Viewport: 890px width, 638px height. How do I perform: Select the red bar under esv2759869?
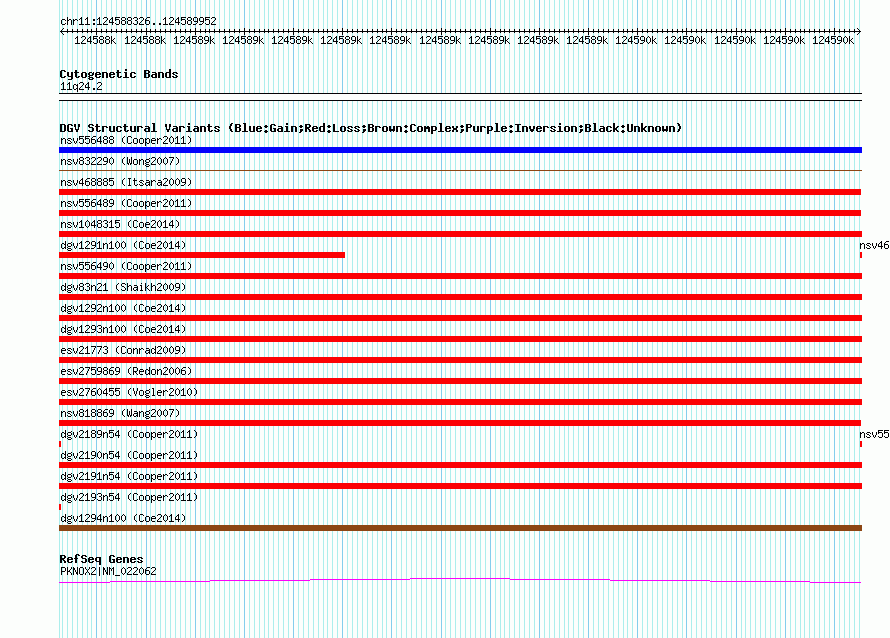(x=460, y=381)
